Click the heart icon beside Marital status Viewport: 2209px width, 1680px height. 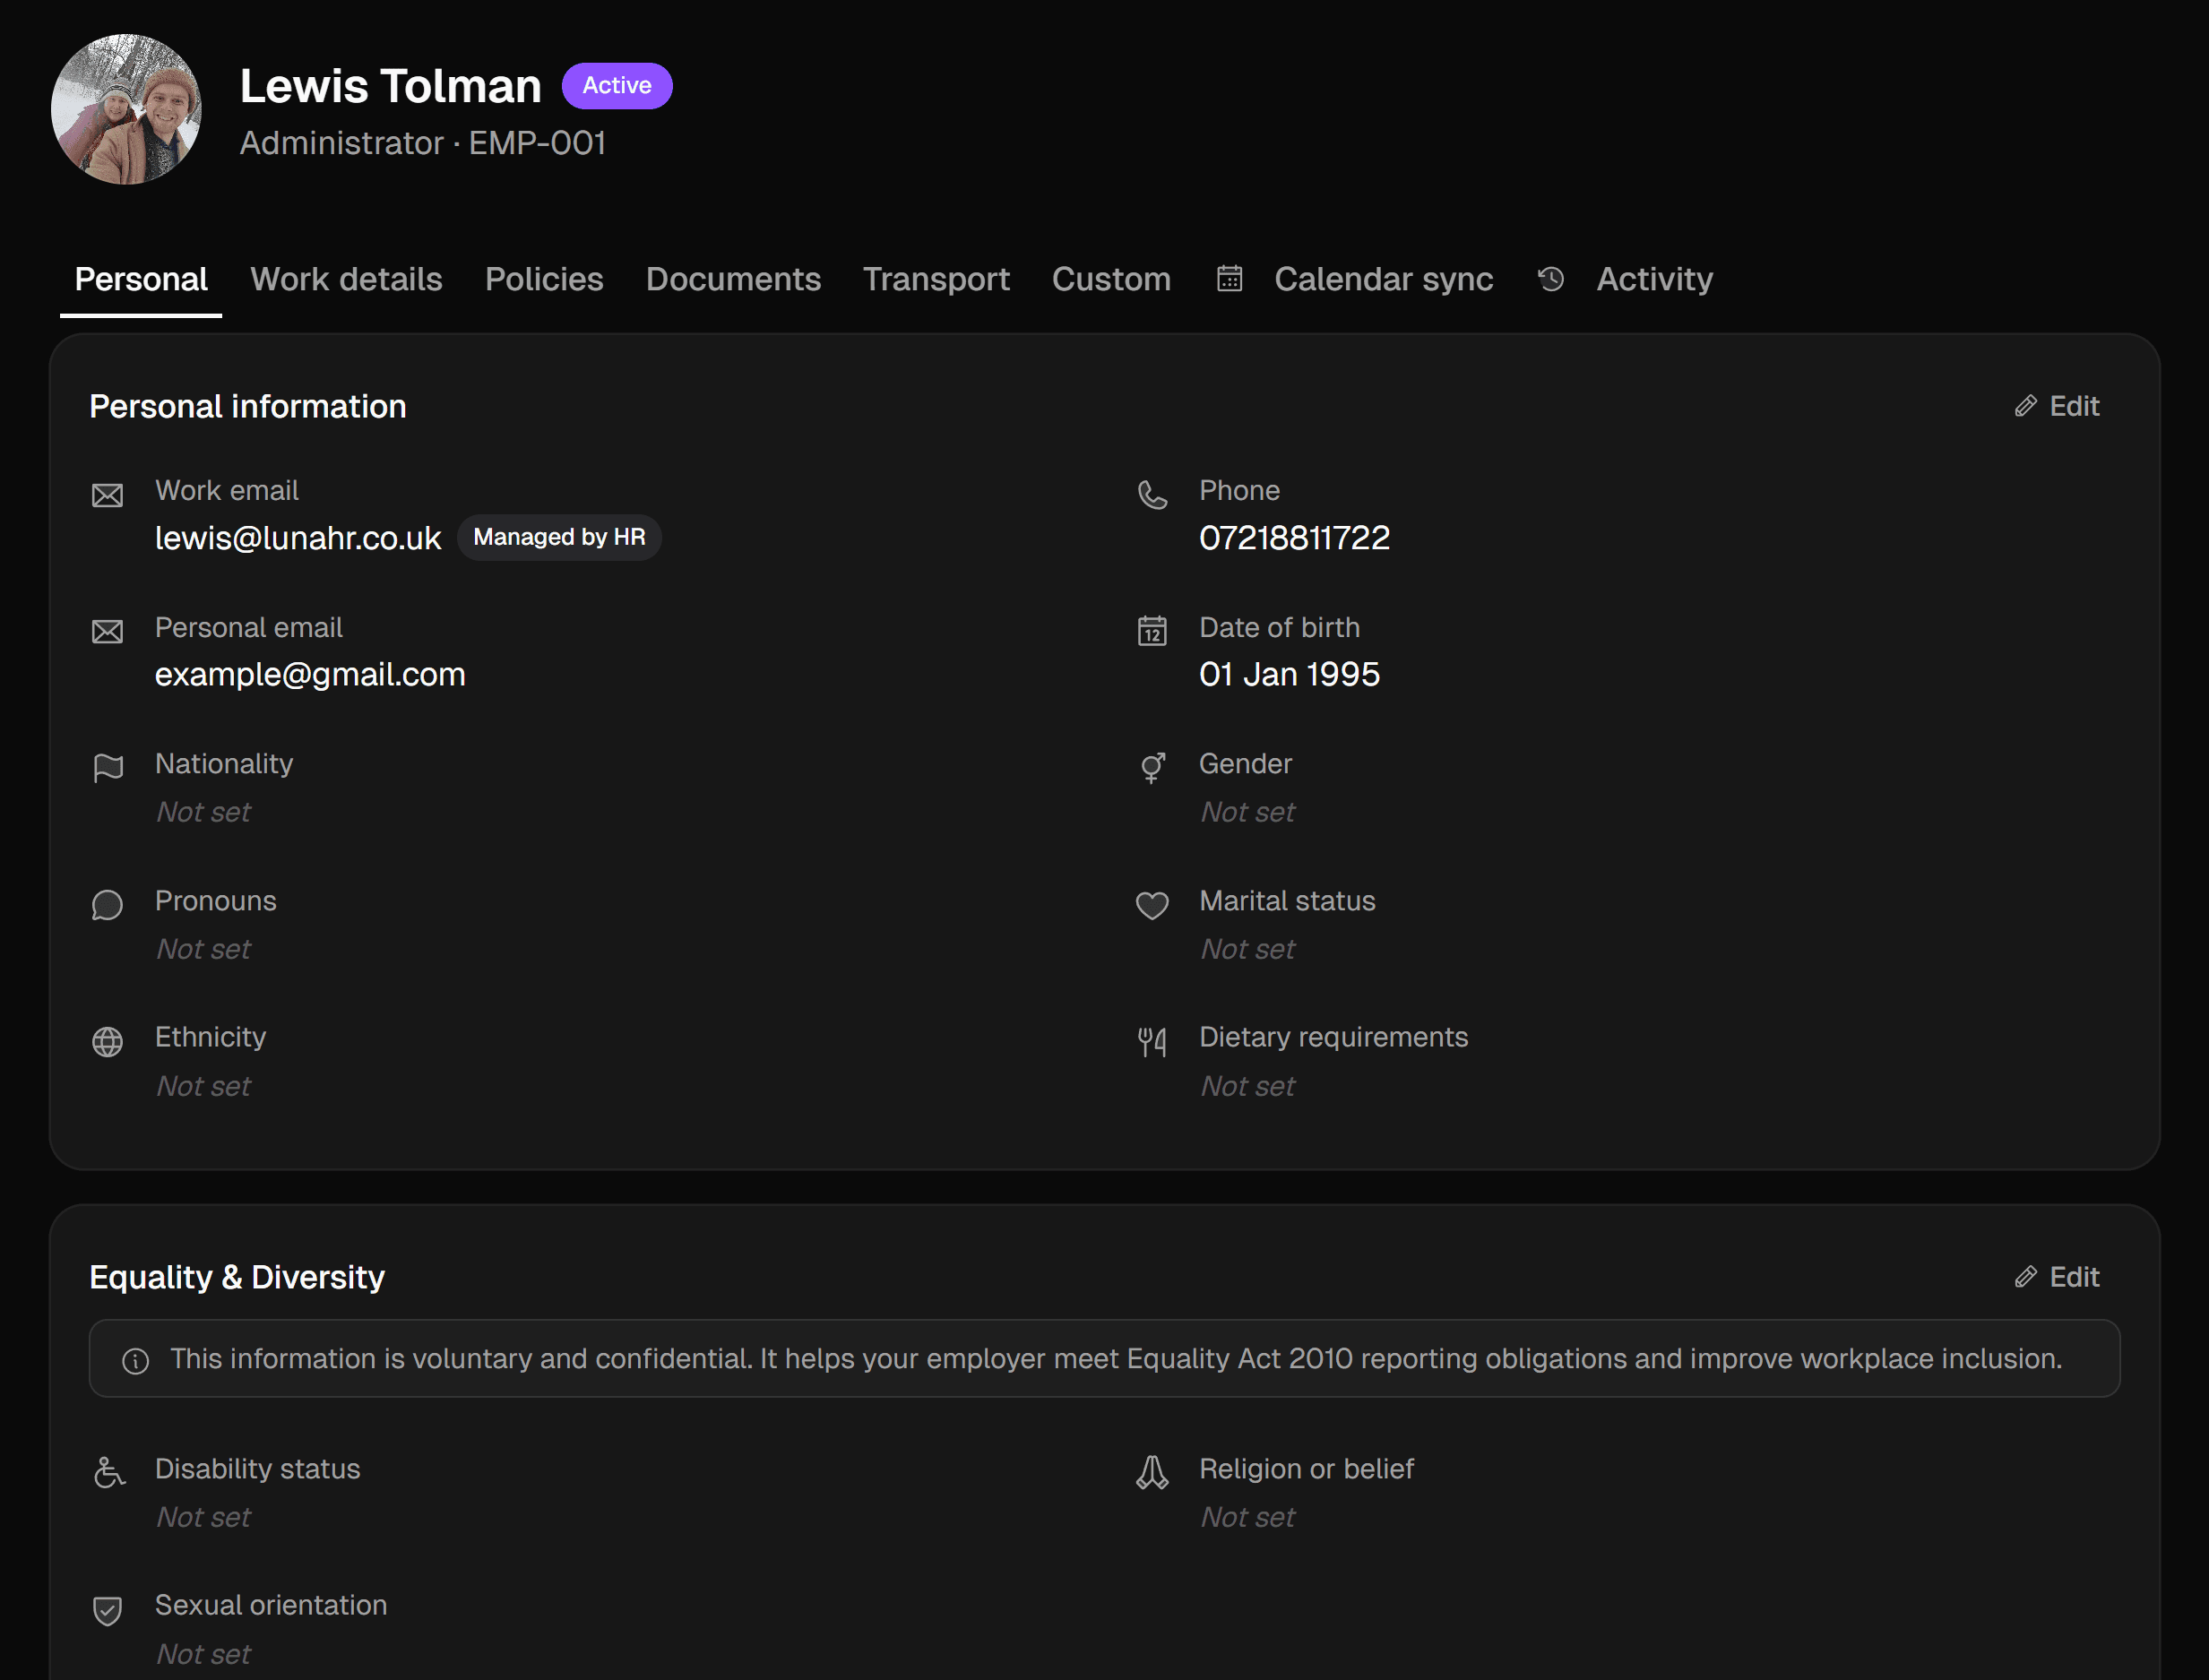pyautogui.click(x=1152, y=905)
